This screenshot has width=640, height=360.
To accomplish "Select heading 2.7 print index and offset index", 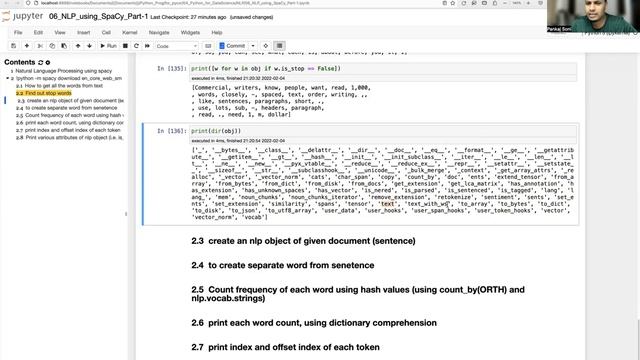I will pyautogui.click(x=285, y=347).
